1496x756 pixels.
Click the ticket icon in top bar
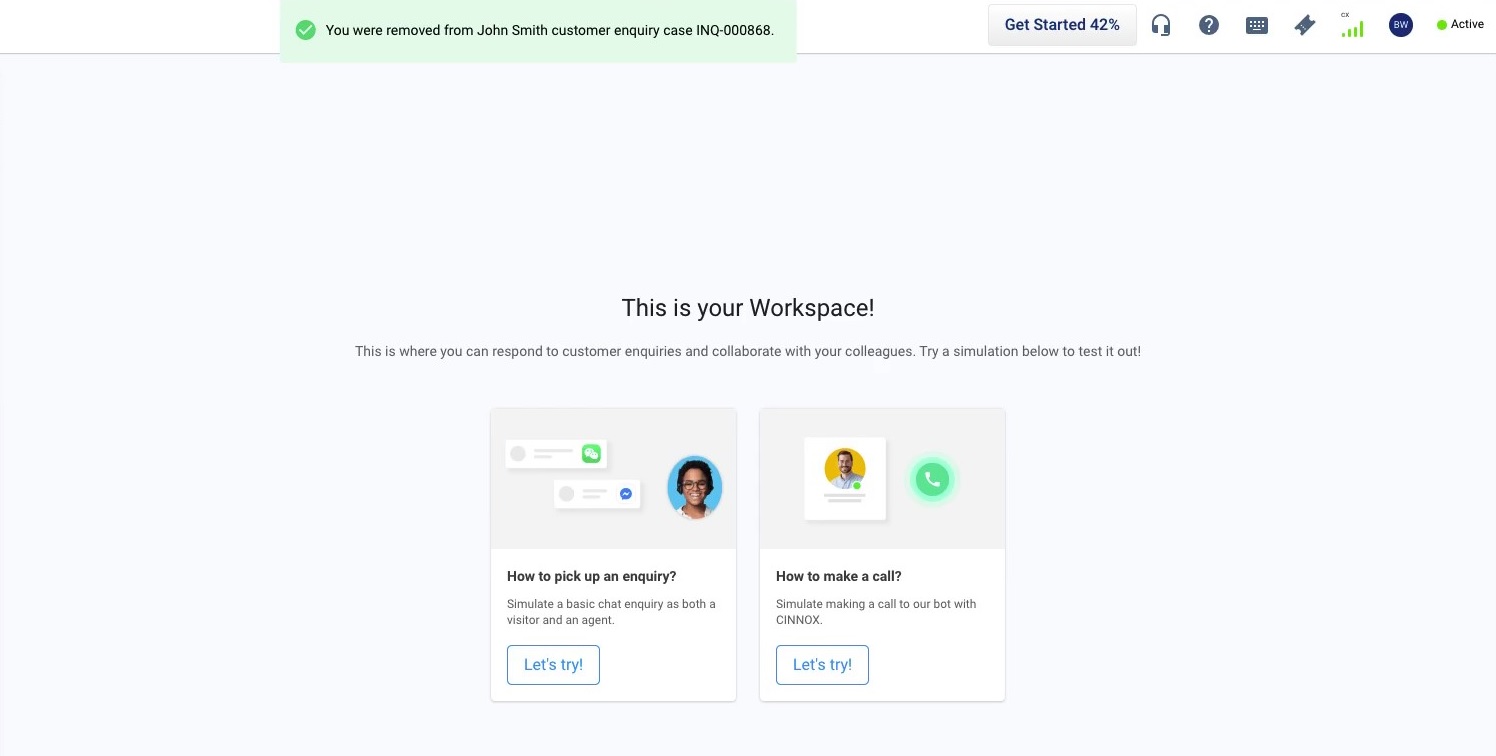click(1305, 25)
